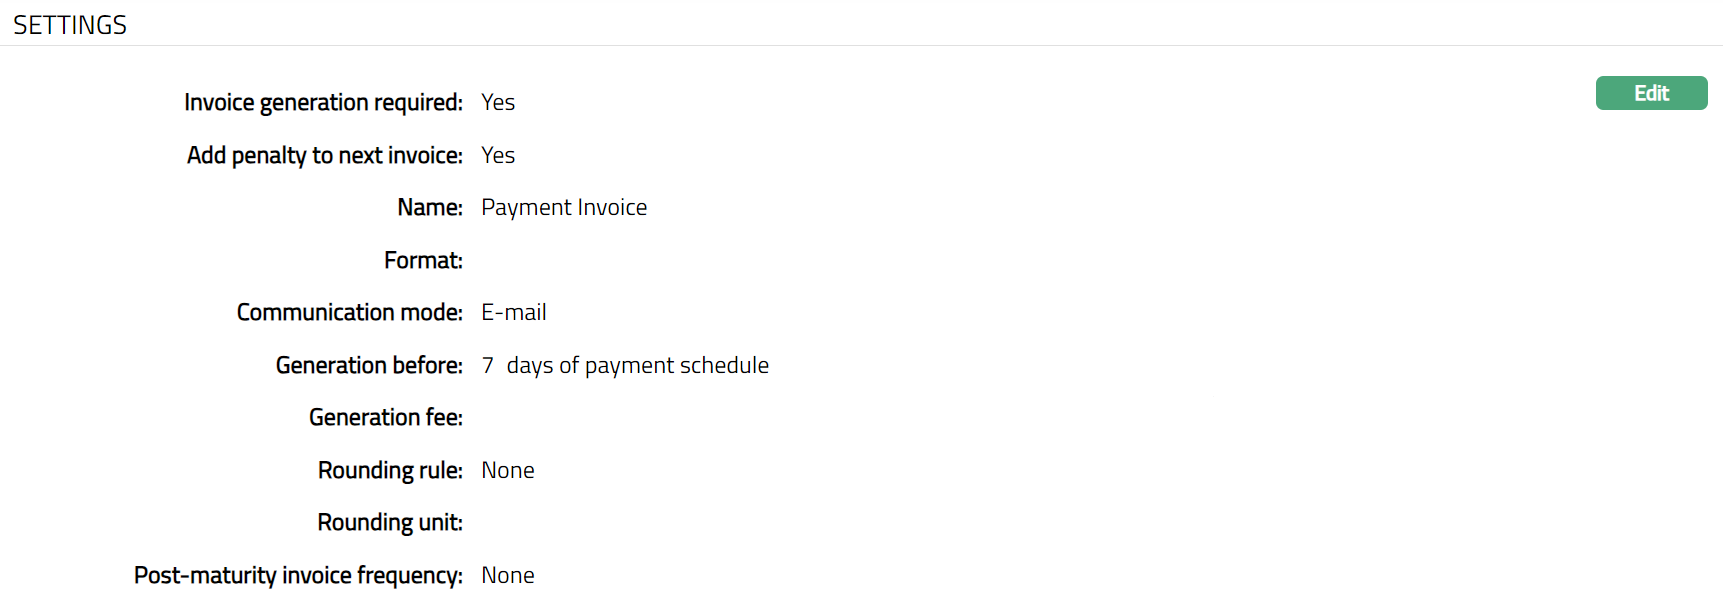Click the 'Payment Invoice' name value

point(564,207)
